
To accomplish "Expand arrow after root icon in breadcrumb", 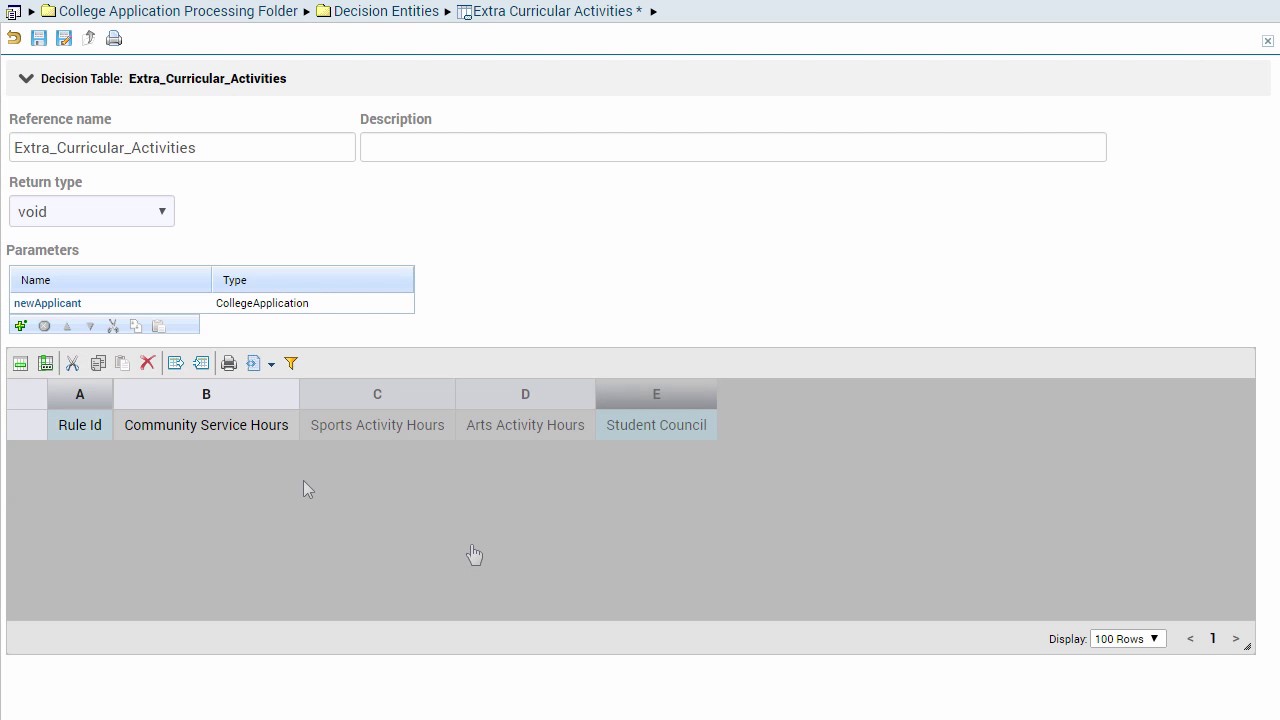I will 32,12.
